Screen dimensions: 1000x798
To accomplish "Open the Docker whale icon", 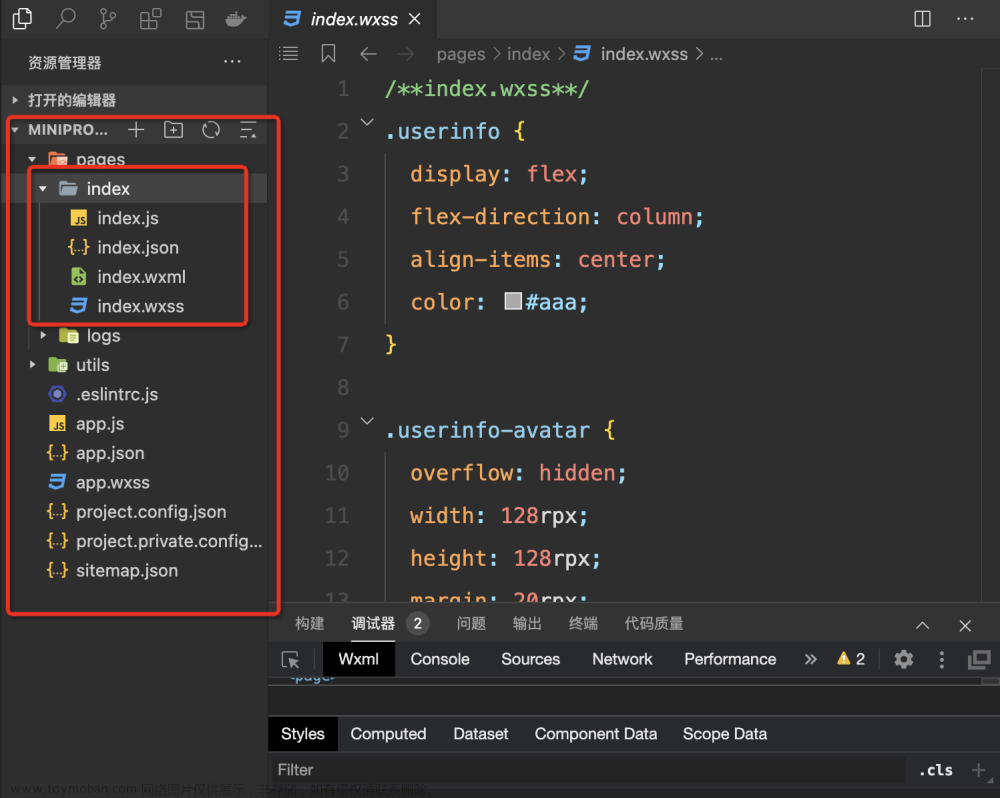I will click(236, 20).
